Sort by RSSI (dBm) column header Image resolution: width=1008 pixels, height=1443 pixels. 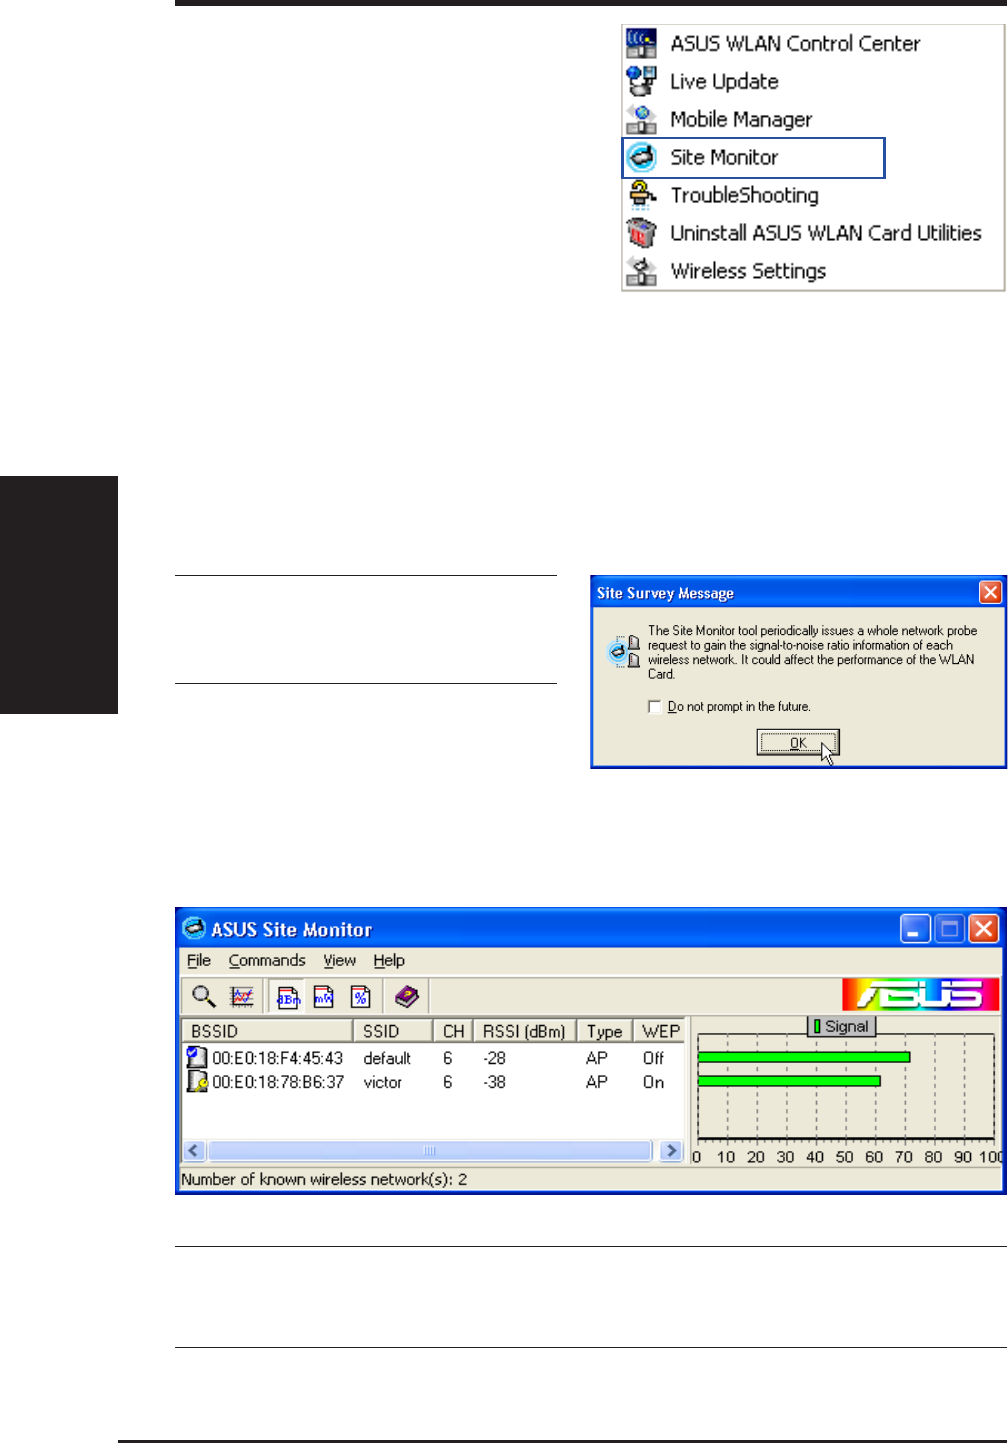[524, 1031]
